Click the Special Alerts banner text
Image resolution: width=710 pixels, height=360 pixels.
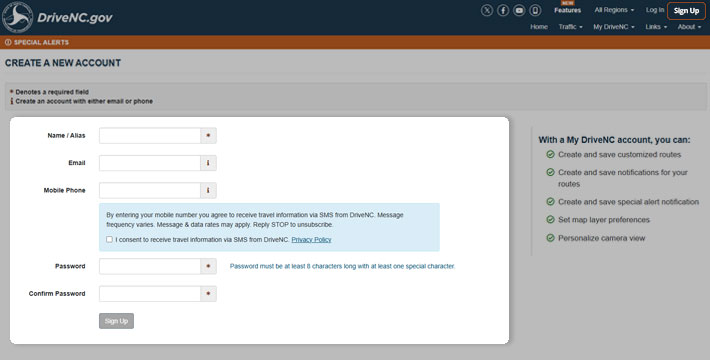pos(41,42)
